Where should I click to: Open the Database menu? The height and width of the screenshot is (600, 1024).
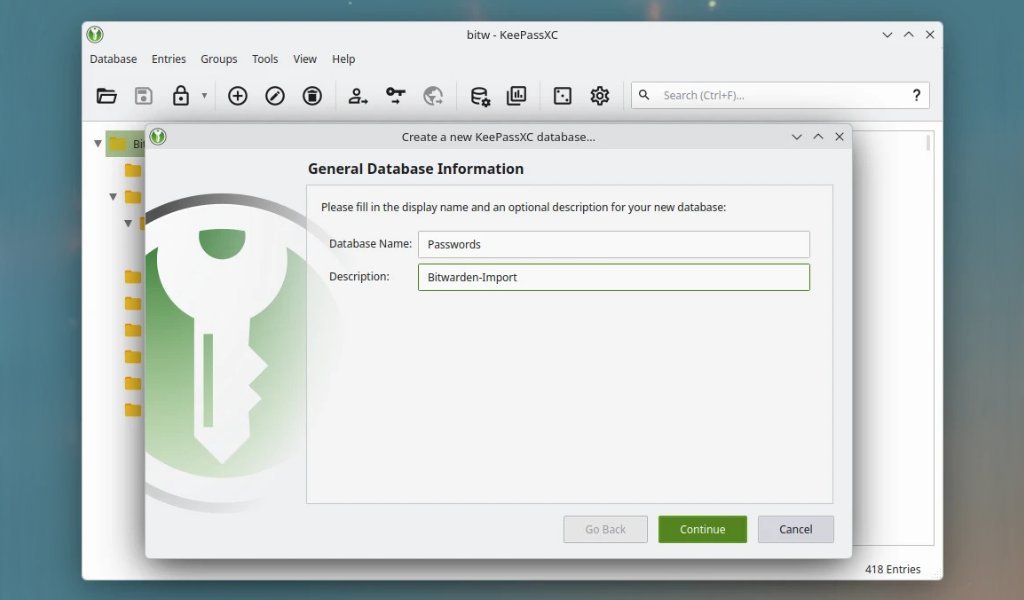coord(113,59)
